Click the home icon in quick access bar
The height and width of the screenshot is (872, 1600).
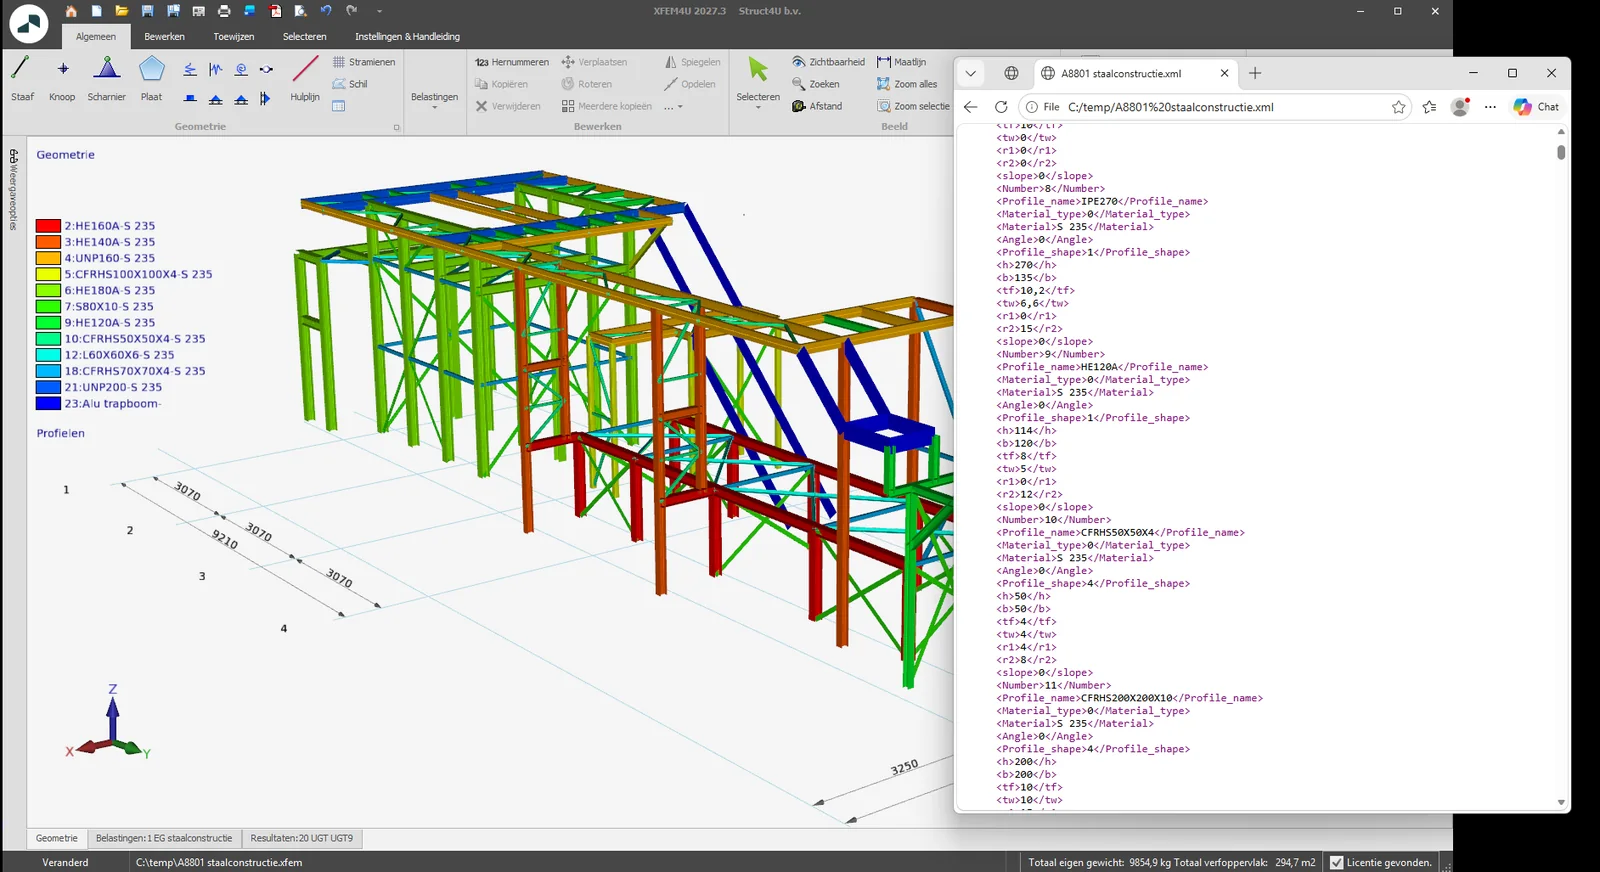pyautogui.click(x=71, y=11)
